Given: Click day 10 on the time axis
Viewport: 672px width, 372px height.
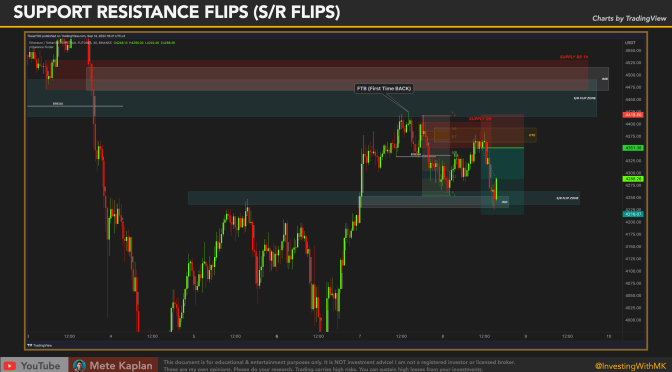Looking at the screenshot, I should [608, 336].
